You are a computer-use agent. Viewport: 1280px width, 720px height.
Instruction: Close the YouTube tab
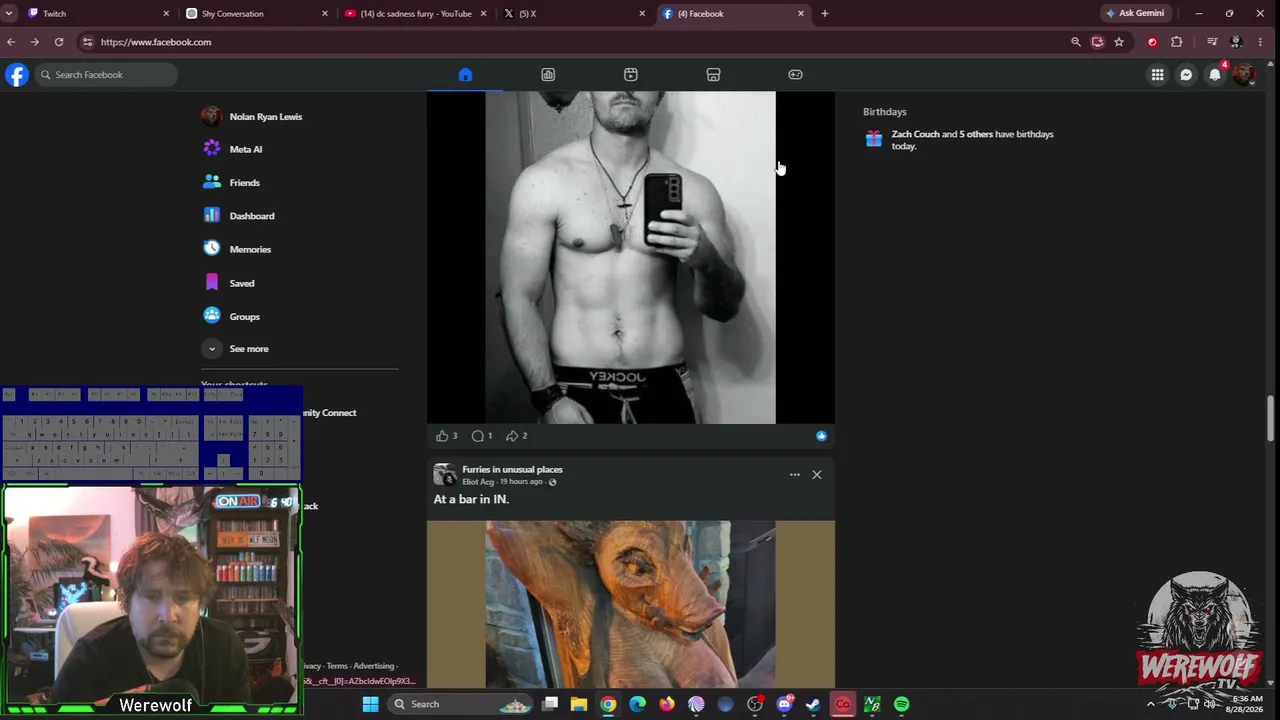(x=484, y=14)
